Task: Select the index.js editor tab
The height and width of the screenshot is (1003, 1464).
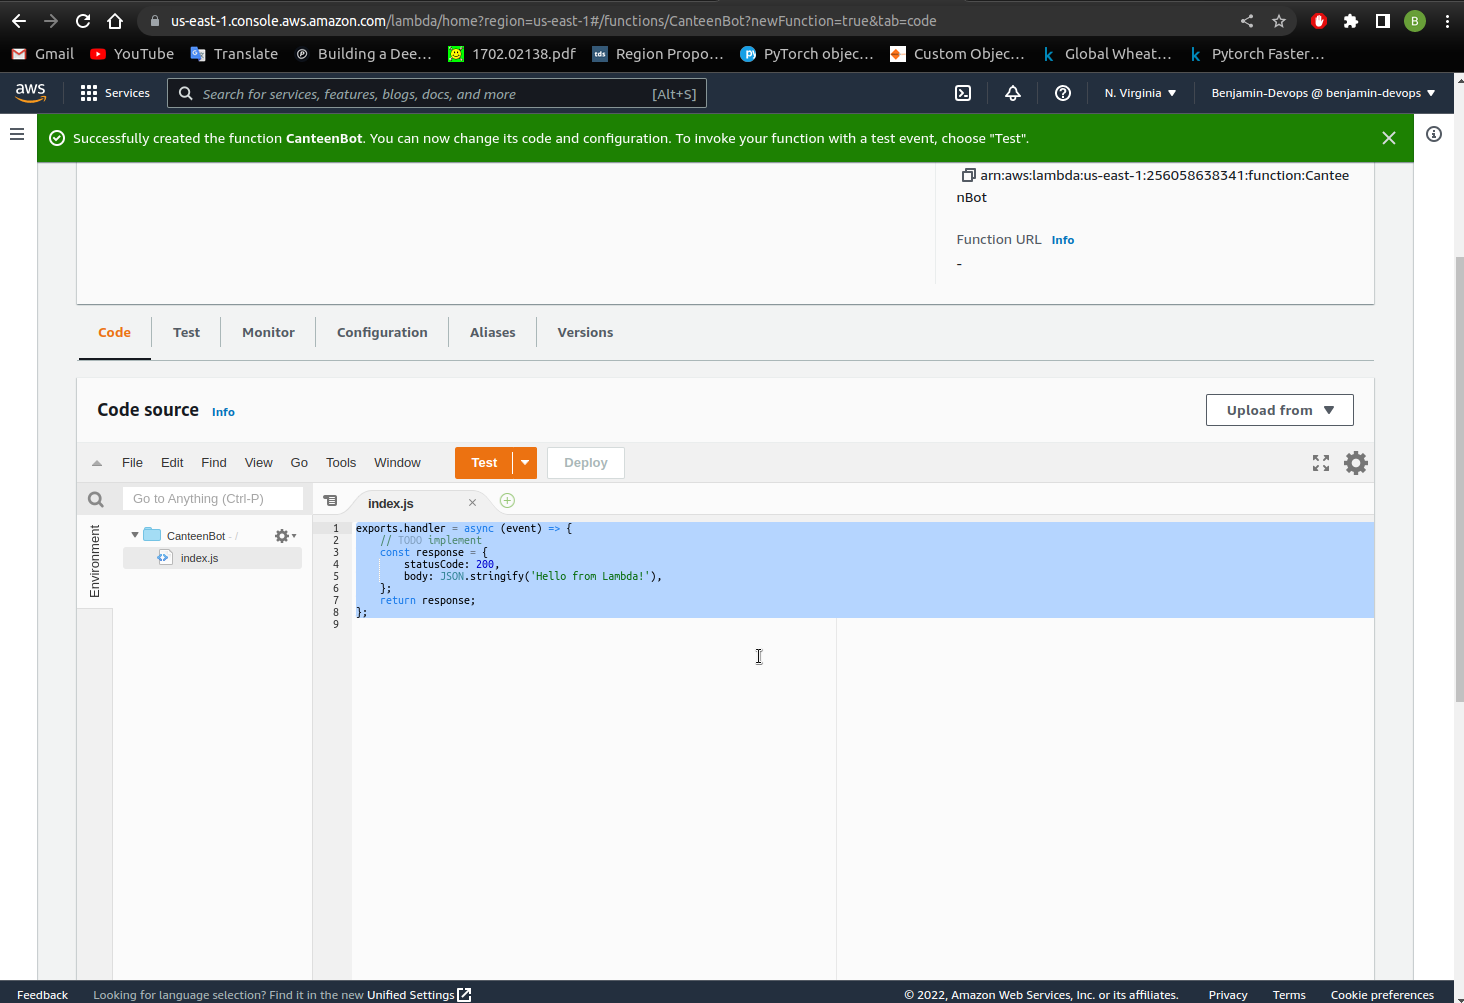Action: pos(391,503)
